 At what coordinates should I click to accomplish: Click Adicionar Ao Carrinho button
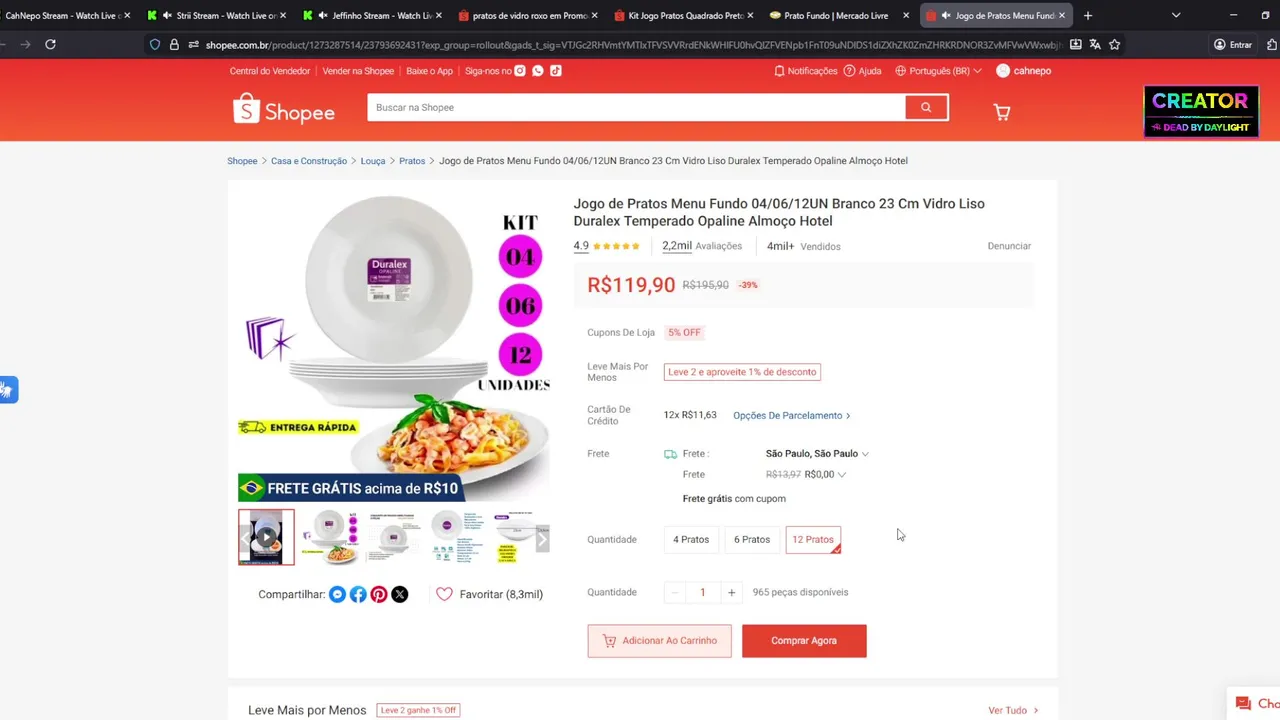[x=659, y=641]
